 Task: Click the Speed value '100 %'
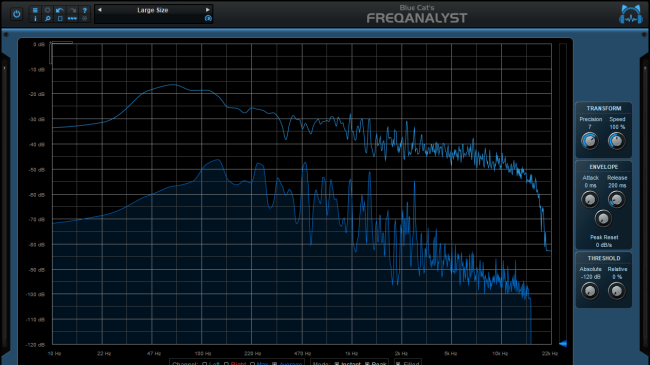coord(617,127)
